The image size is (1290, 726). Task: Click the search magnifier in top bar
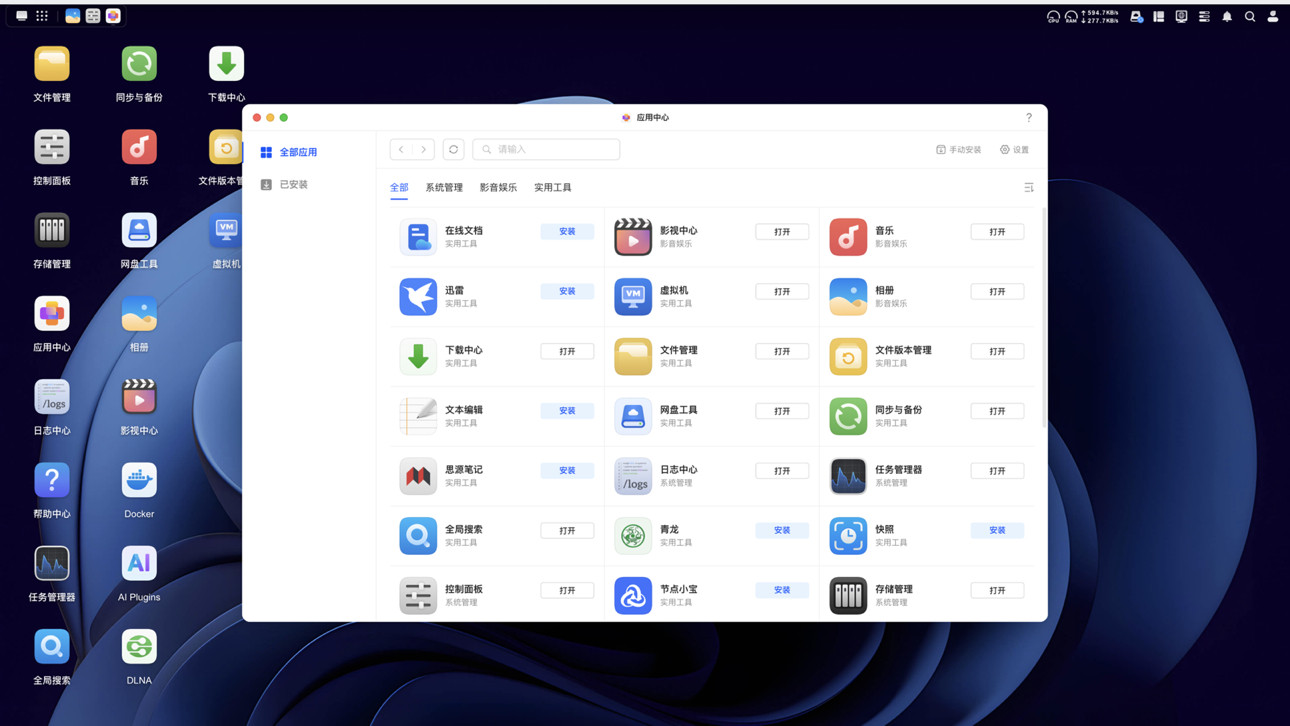(1250, 17)
